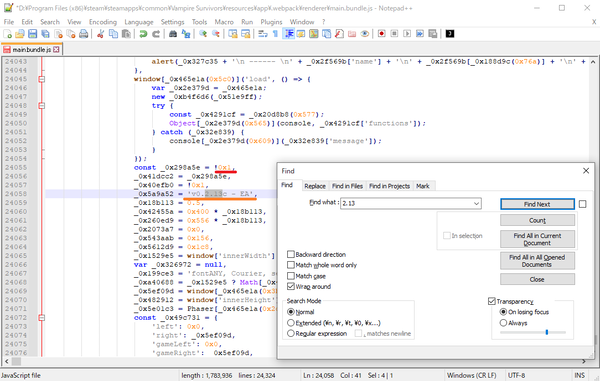Viewport: 600px width, 381px height.
Task: Switch to the Find in Files tab
Action: tap(347, 186)
